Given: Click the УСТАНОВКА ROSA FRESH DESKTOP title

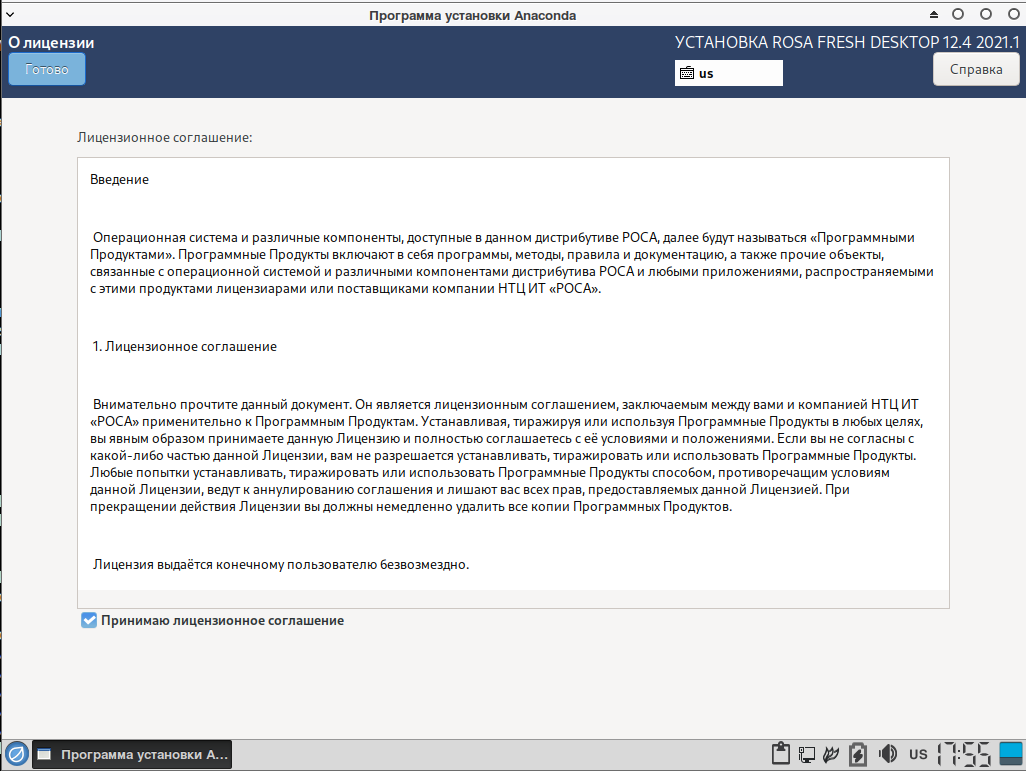Looking at the screenshot, I should pos(847,43).
